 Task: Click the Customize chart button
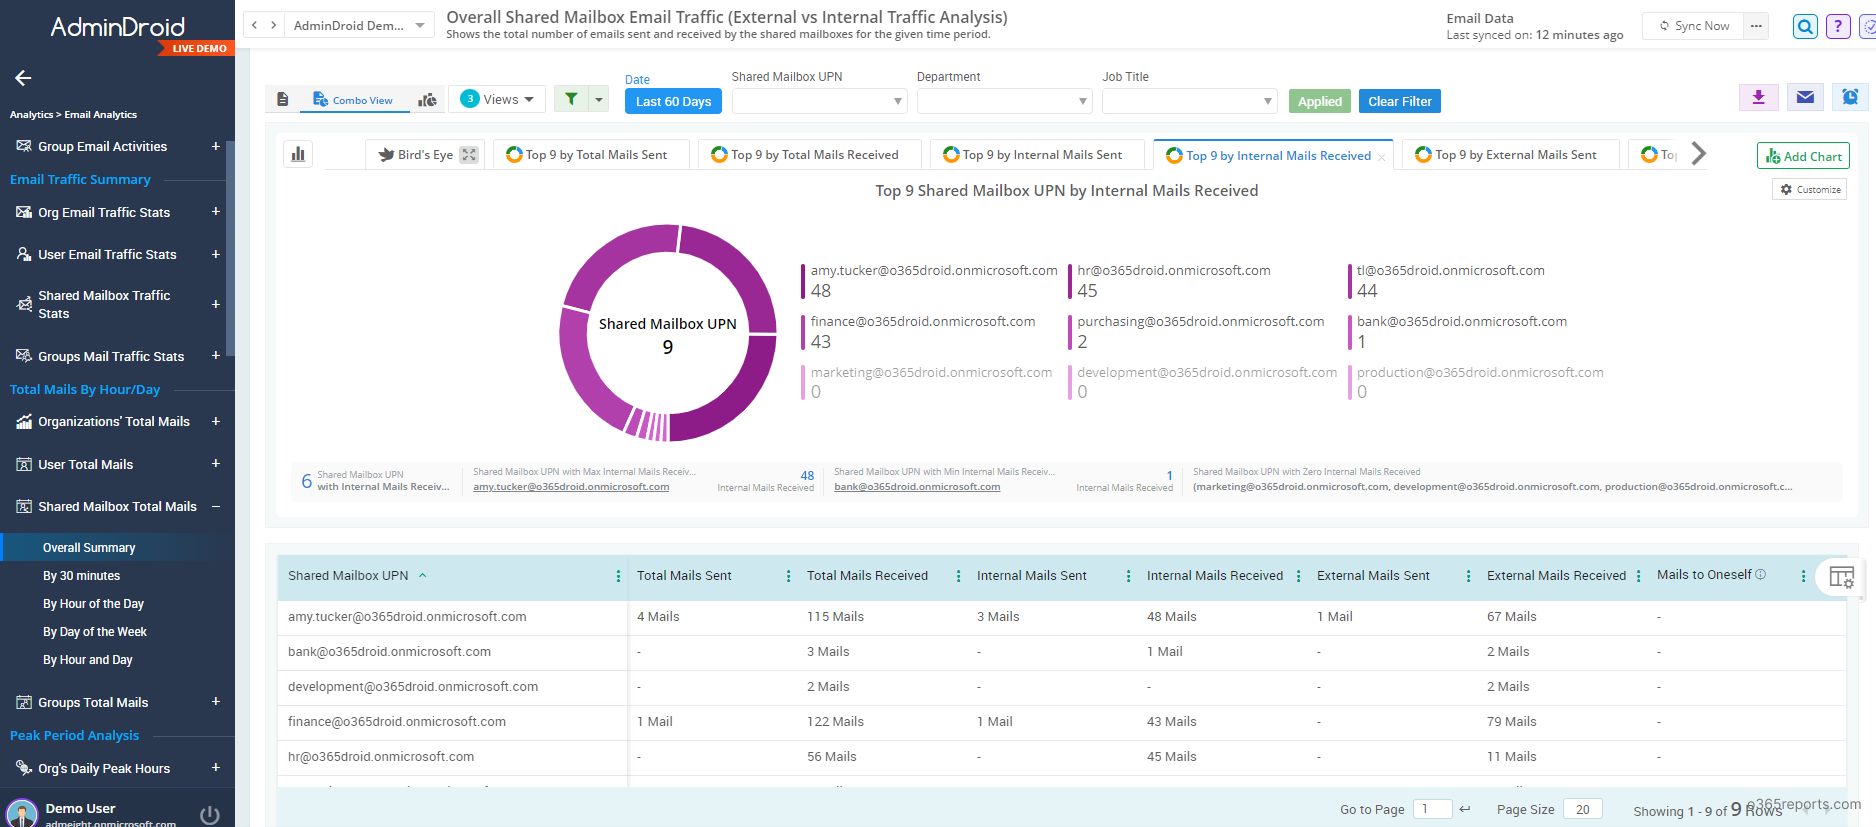(x=1810, y=189)
